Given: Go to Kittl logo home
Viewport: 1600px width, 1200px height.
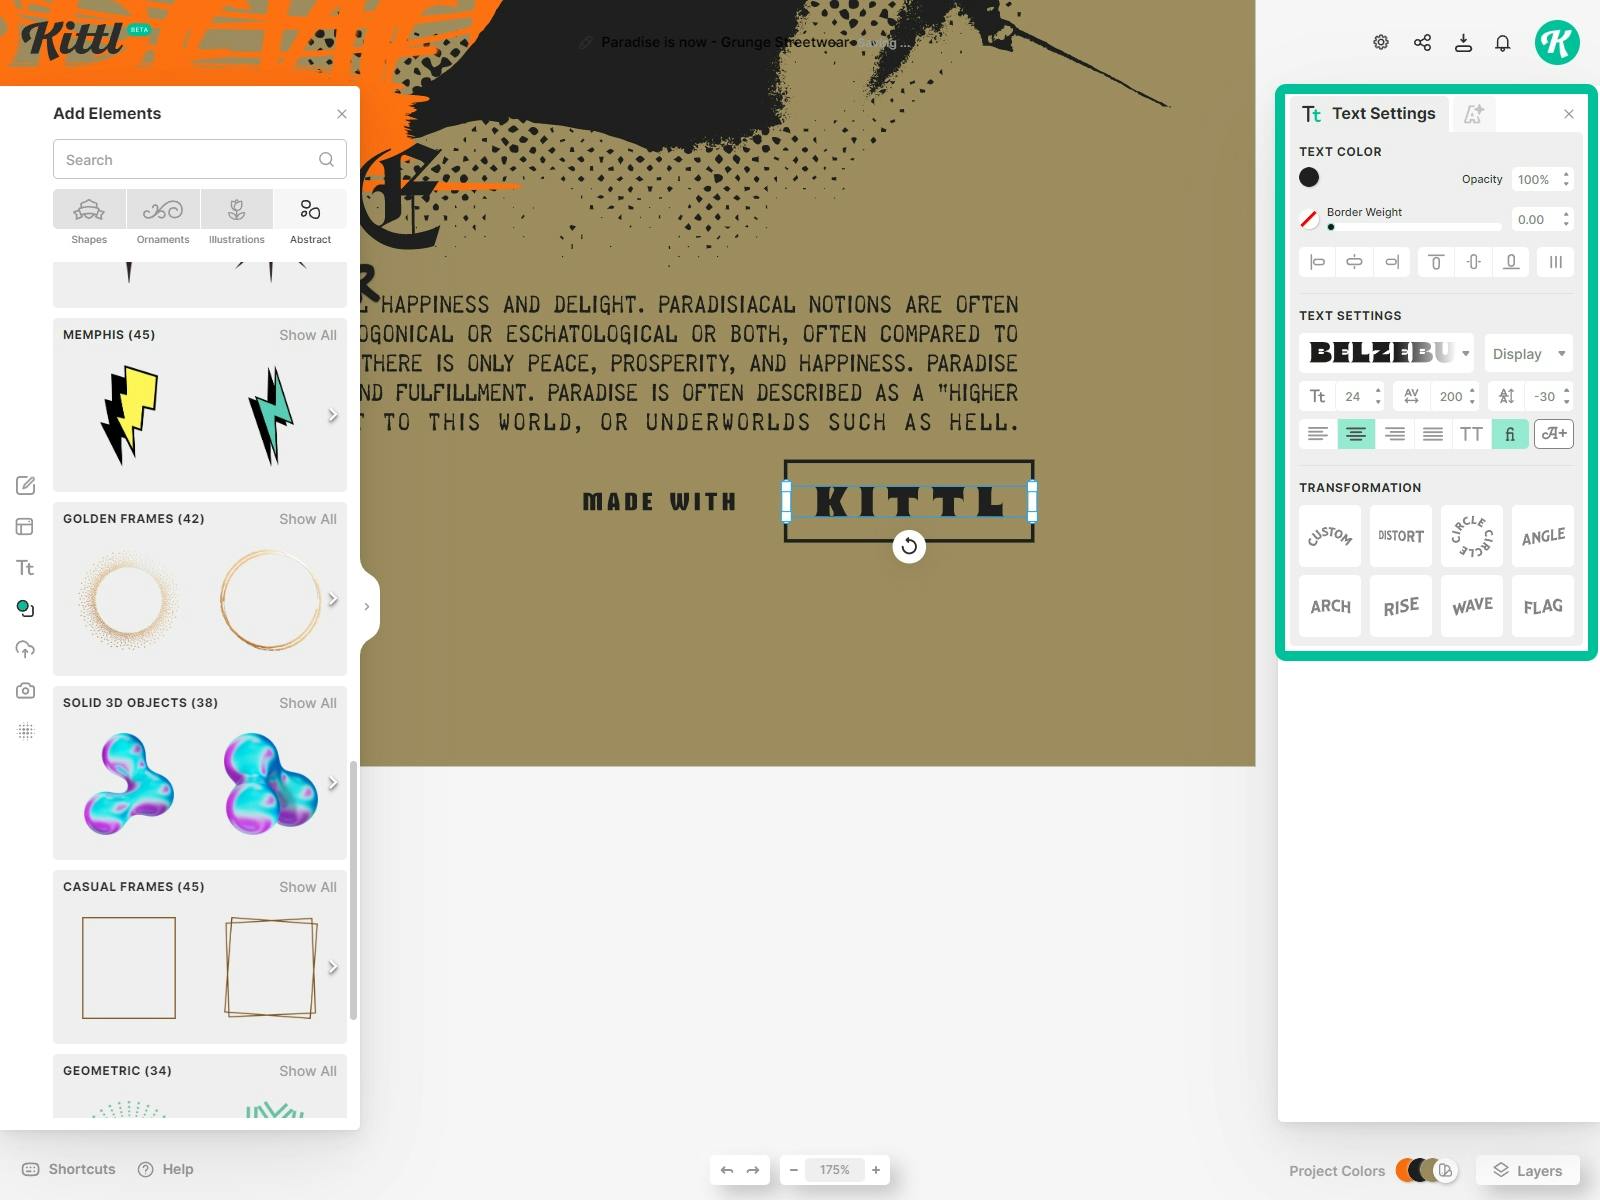Looking at the screenshot, I should click(73, 40).
